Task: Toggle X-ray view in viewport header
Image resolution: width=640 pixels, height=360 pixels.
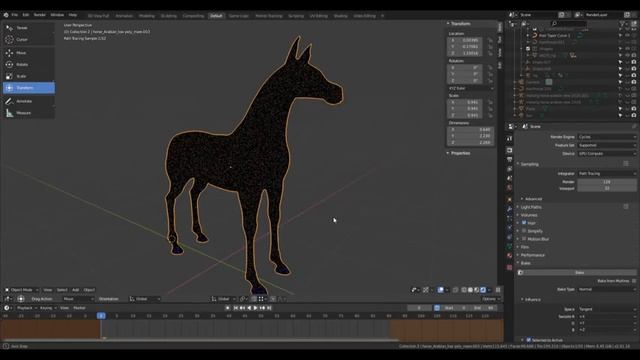Action: pyautogui.click(x=456, y=290)
